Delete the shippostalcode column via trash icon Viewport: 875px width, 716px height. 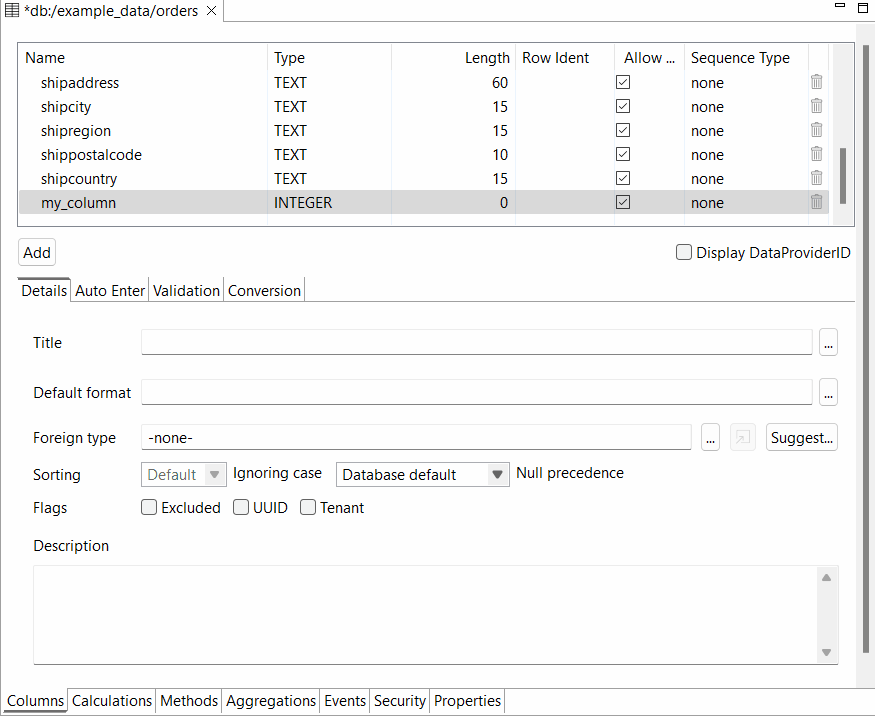(816, 154)
